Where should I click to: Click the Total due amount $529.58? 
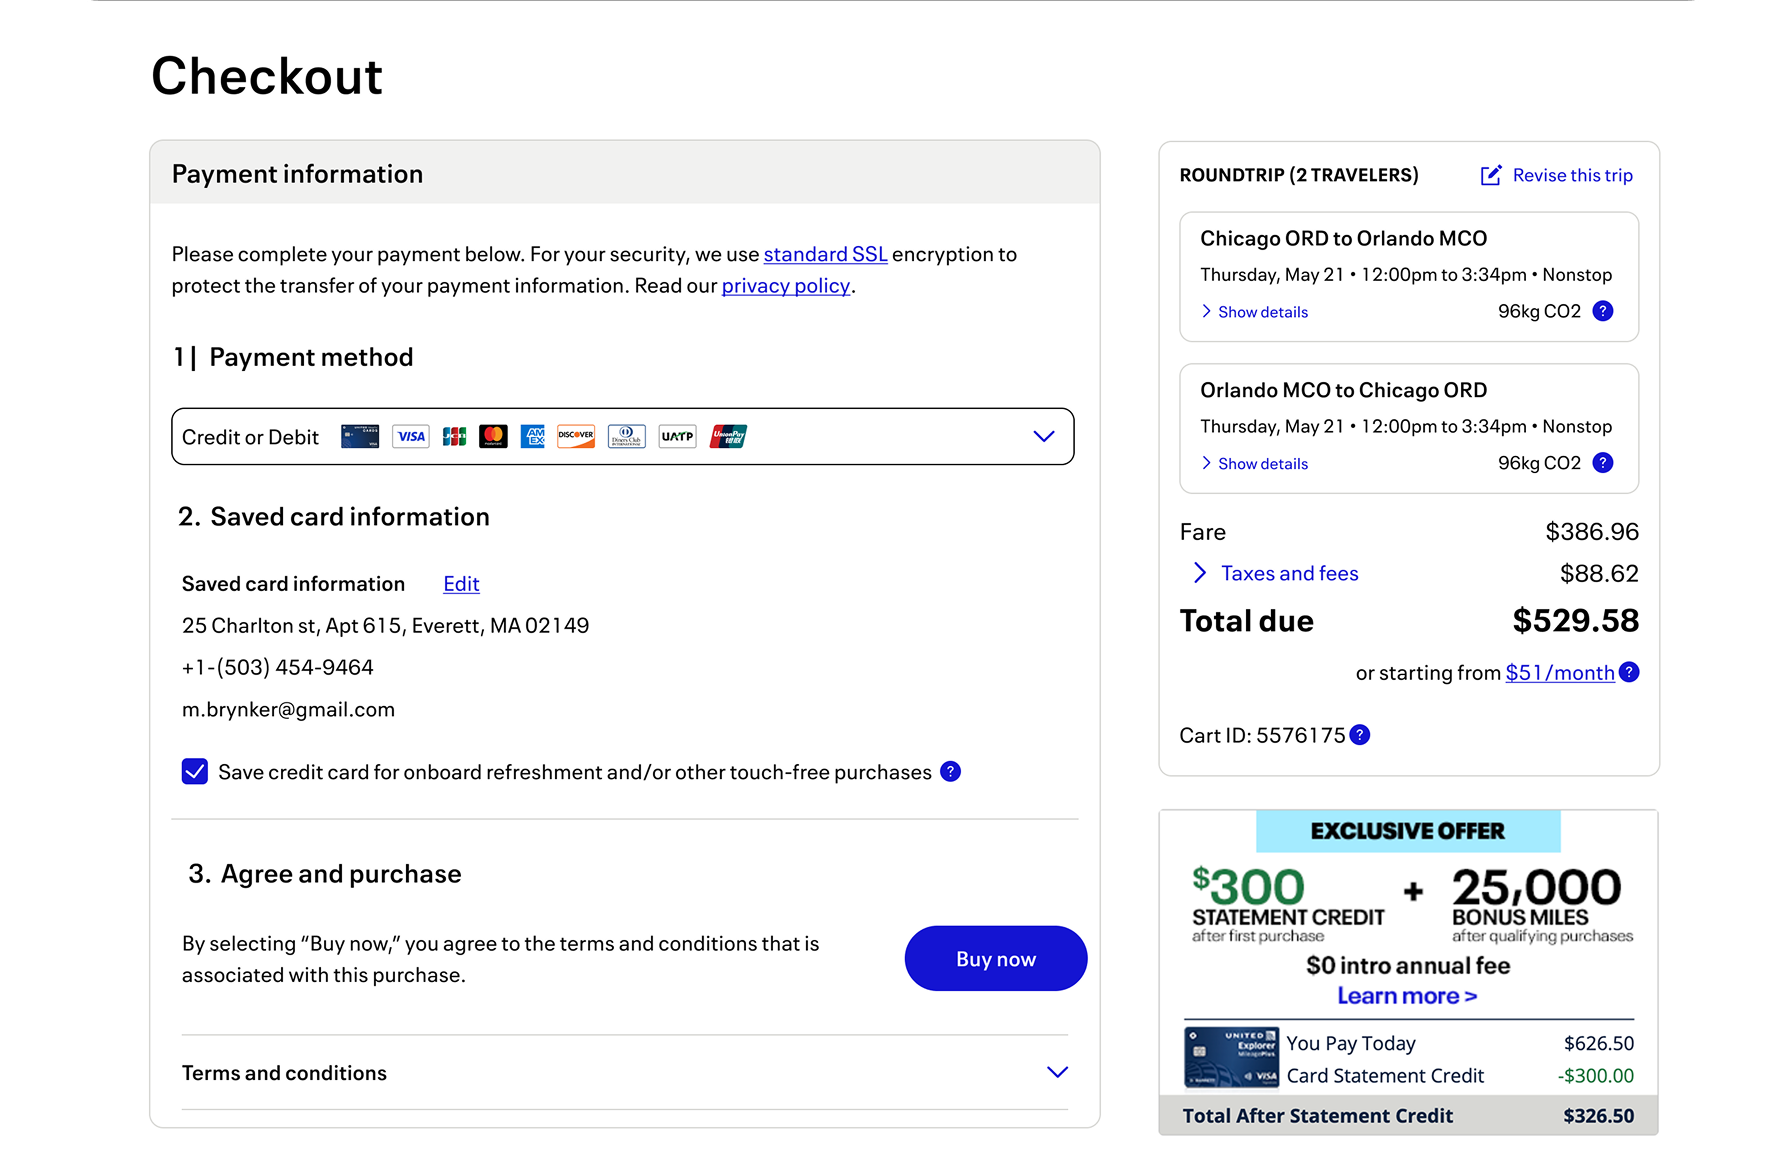tap(1576, 620)
